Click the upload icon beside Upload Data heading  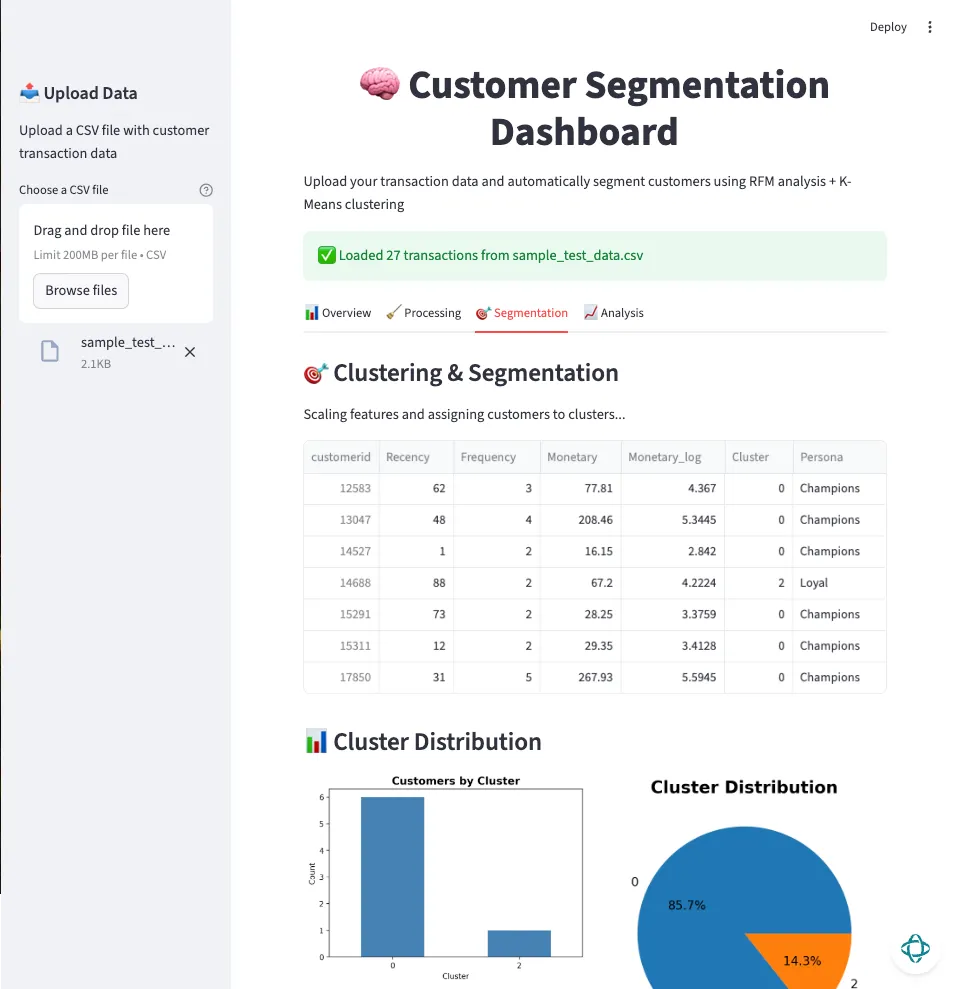[29, 92]
